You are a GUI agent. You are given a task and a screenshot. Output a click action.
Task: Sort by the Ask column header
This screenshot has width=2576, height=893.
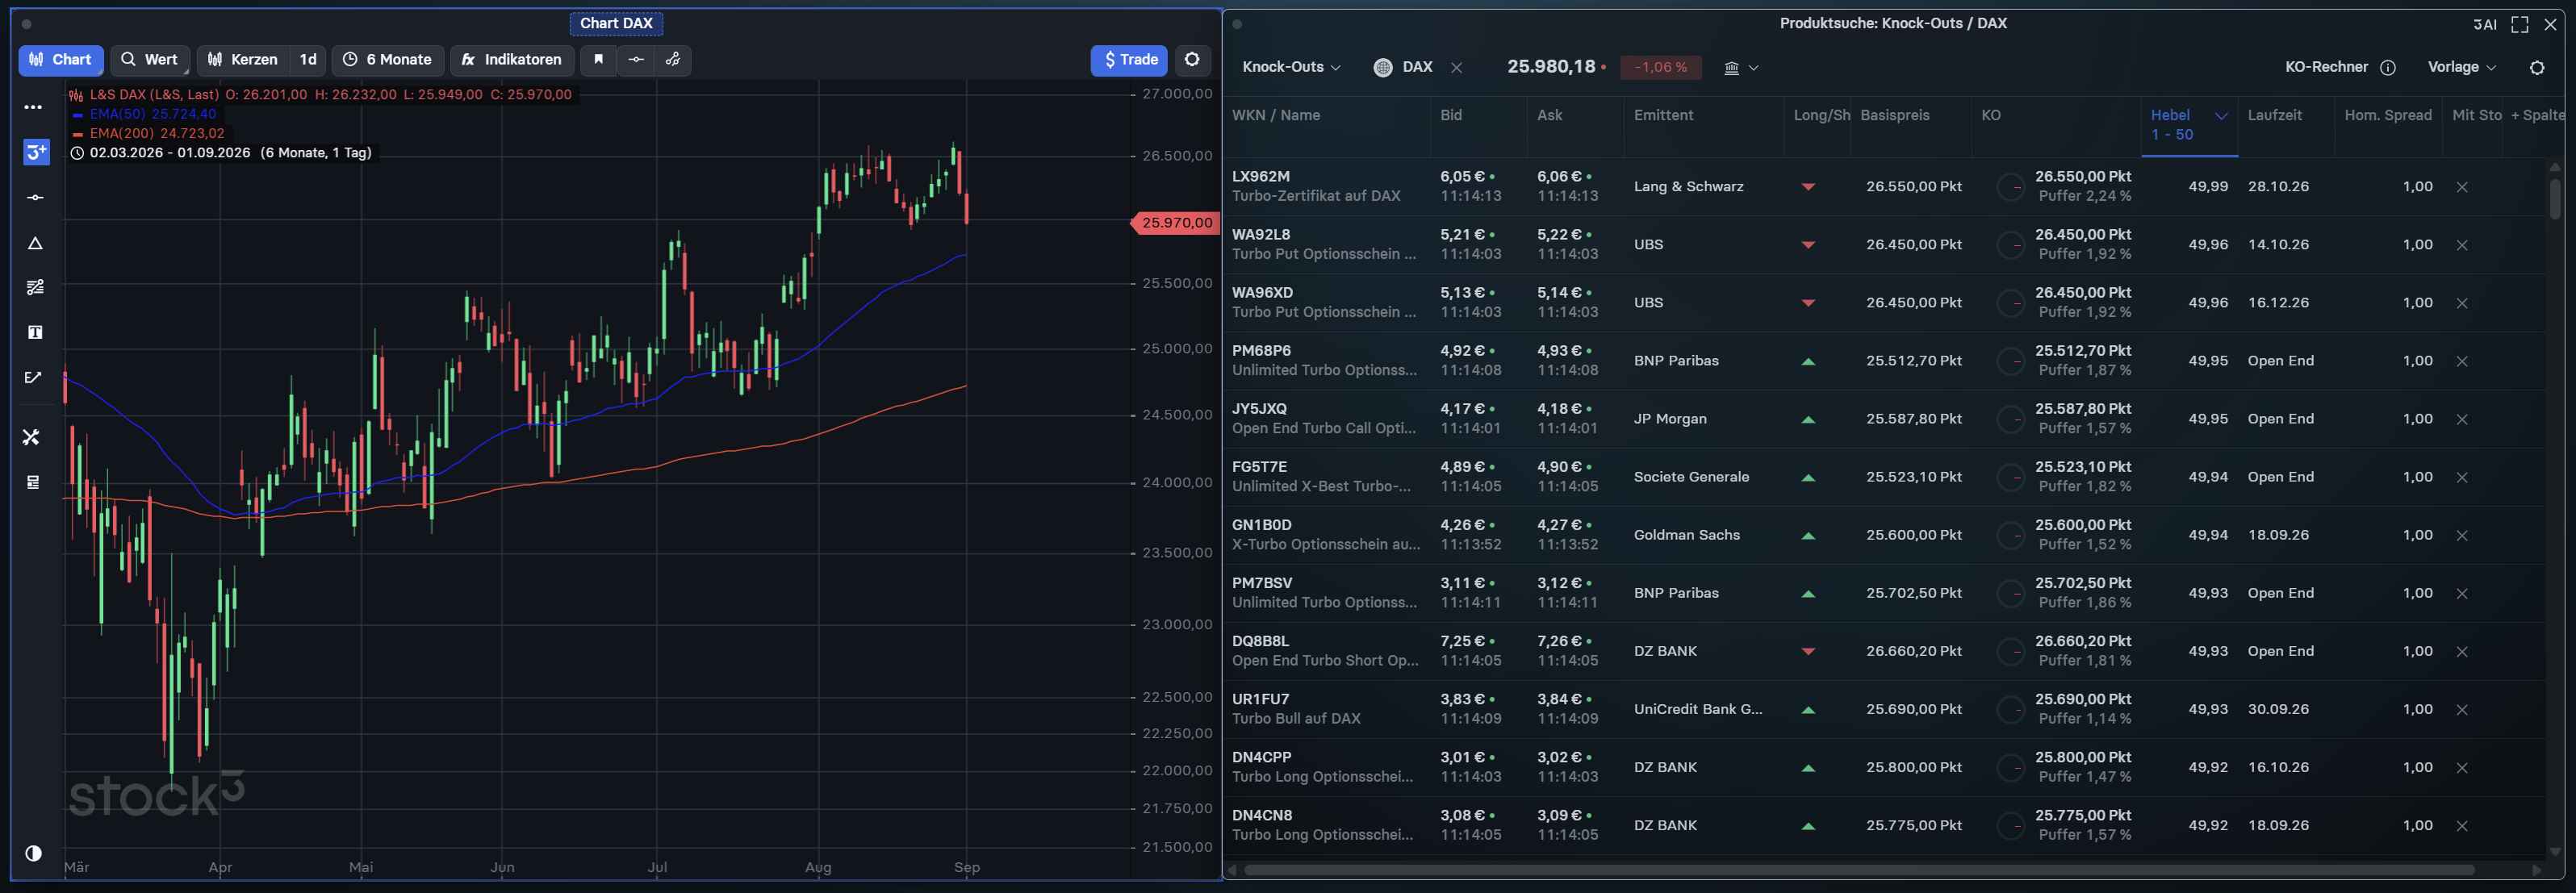point(1549,115)
